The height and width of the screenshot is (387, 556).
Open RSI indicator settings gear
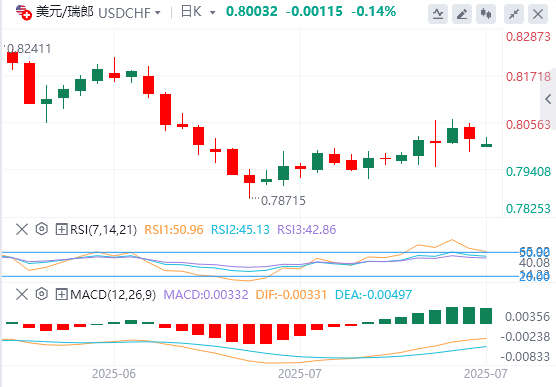41,229
